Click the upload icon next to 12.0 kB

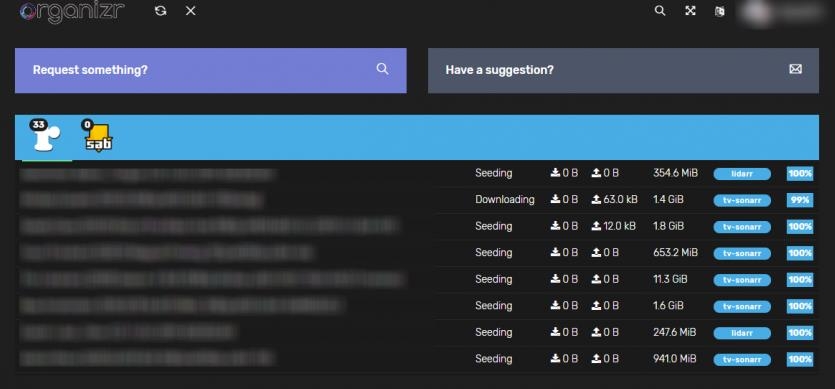[596, 225]
